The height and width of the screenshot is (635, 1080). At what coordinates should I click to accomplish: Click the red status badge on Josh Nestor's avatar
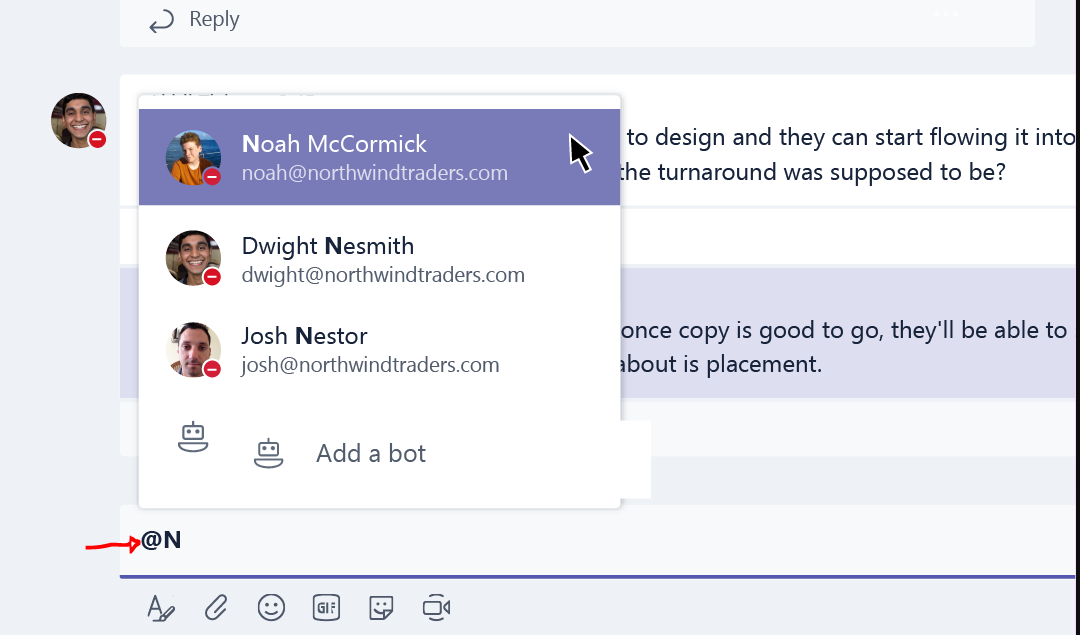point(212,369)
